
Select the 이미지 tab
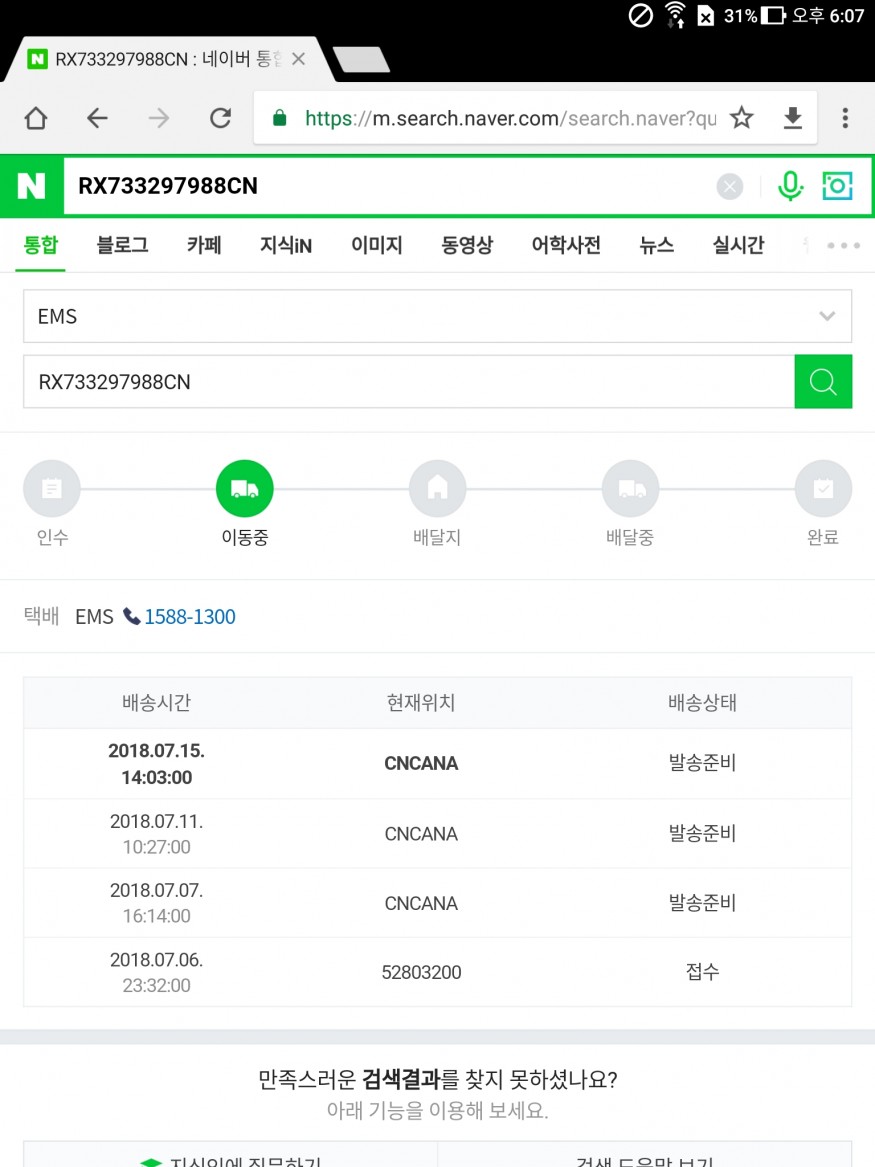click(x=376, y=245)
